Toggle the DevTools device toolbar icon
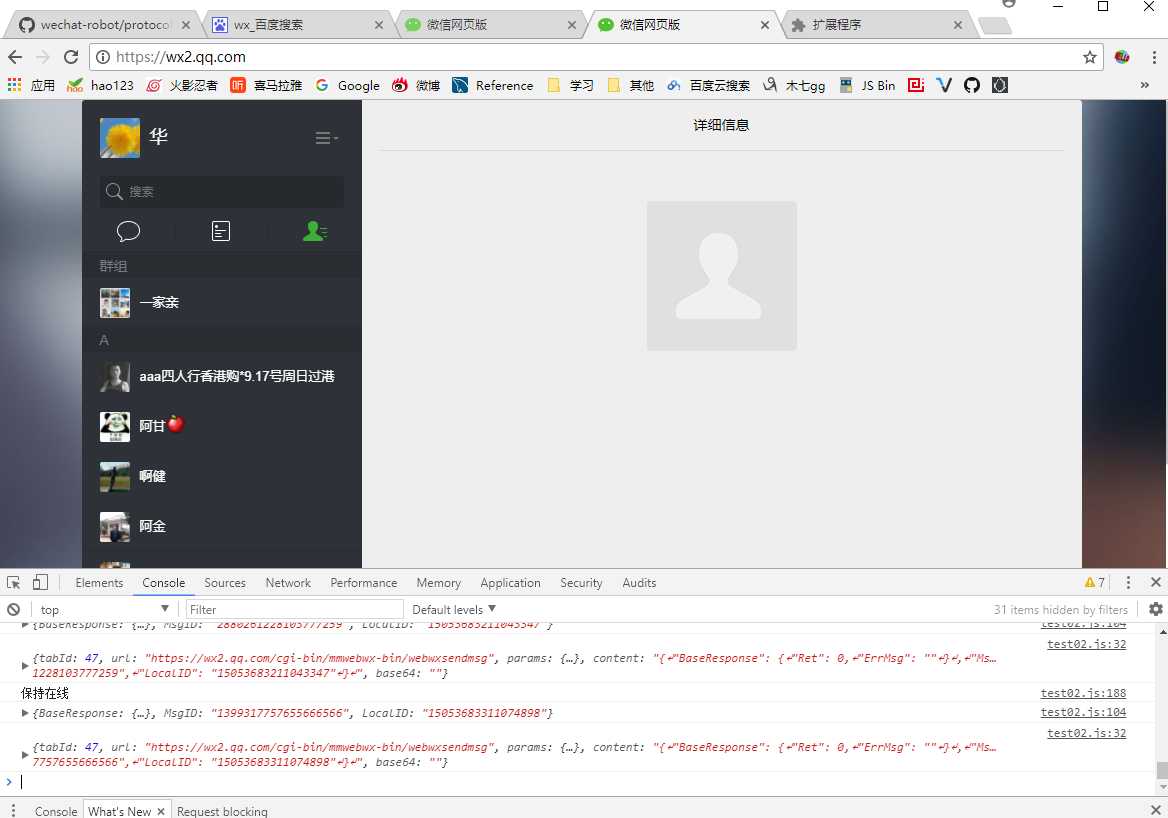1168x818 pixels. tap(40, 583)
